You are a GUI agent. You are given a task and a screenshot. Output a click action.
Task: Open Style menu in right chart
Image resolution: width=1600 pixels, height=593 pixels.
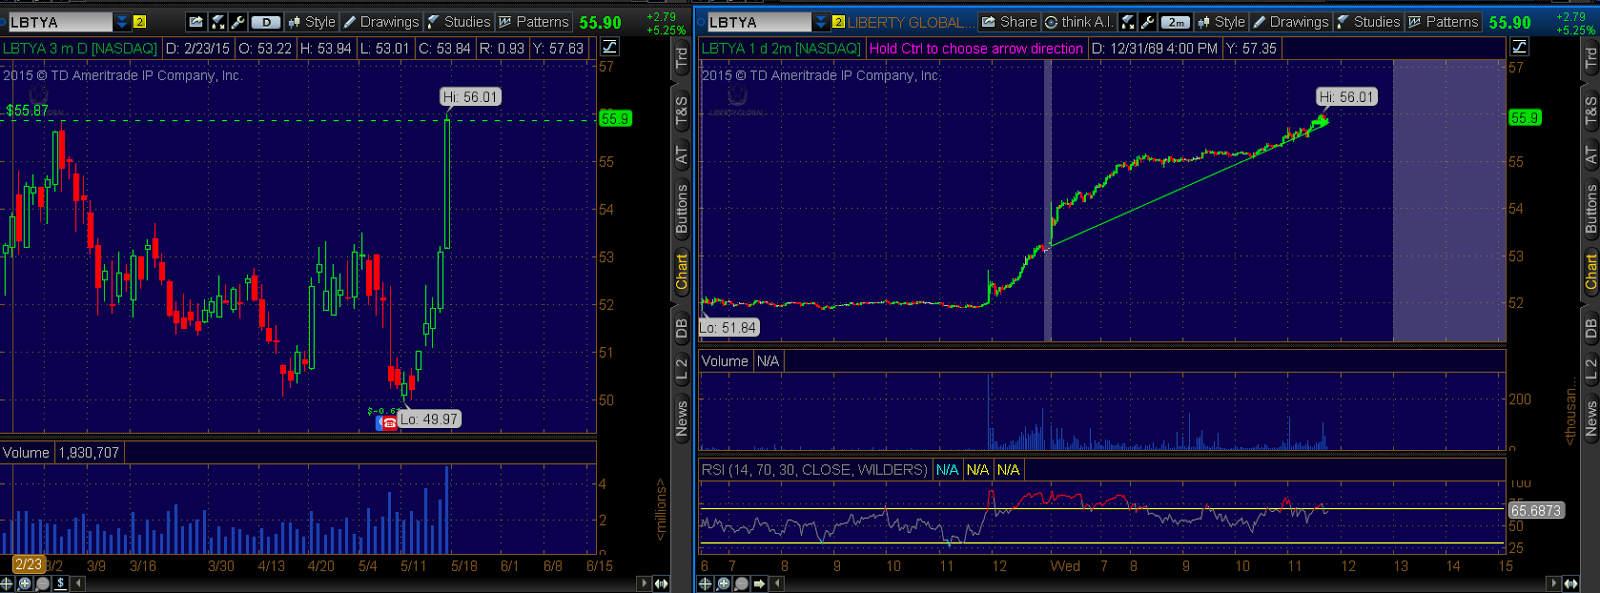pyautogui.click(x=1221, y=22)
